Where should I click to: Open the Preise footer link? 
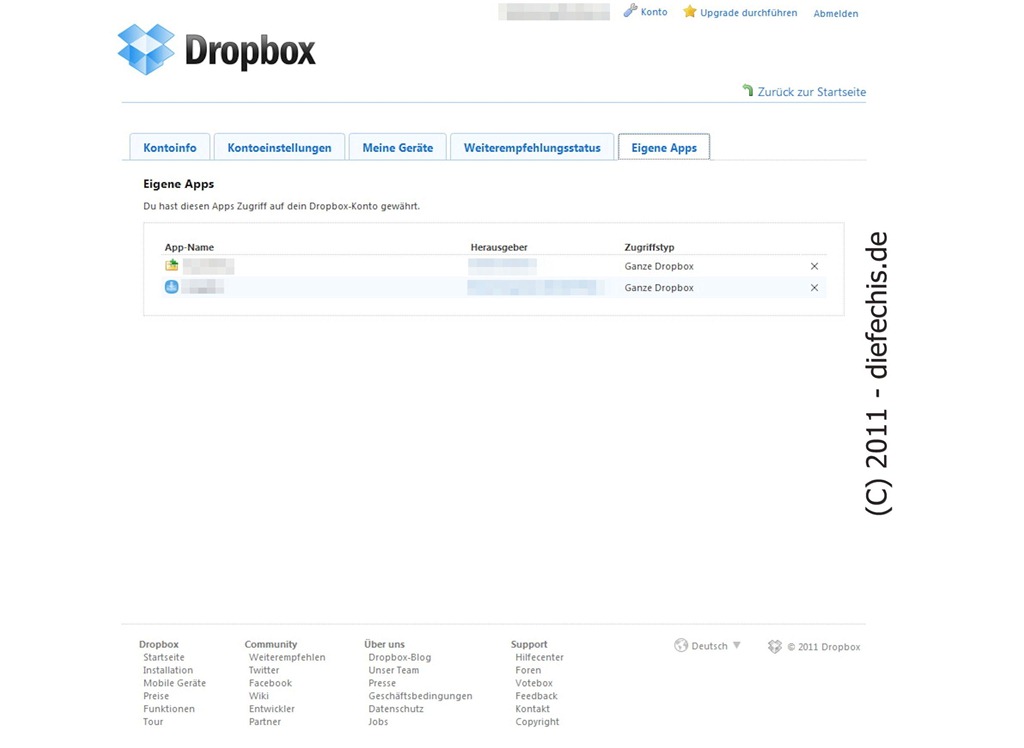click(156, 696)
